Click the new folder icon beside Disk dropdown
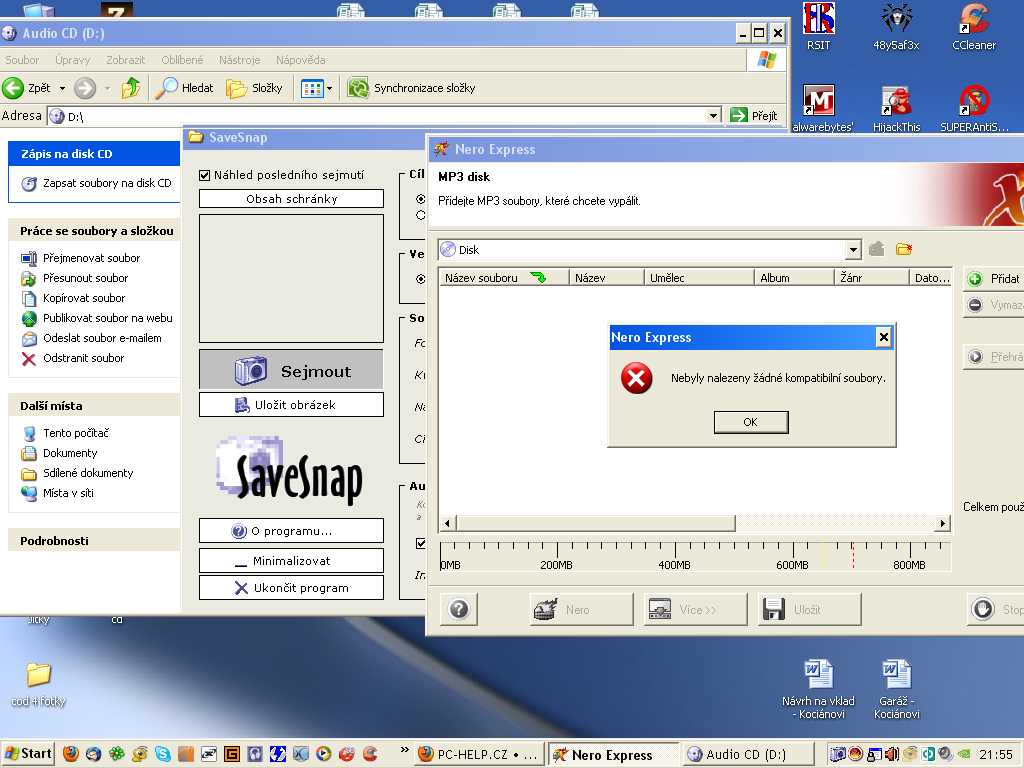This screenshot has width=1024, height=768. pyautogui.click(x=904, y=249)
